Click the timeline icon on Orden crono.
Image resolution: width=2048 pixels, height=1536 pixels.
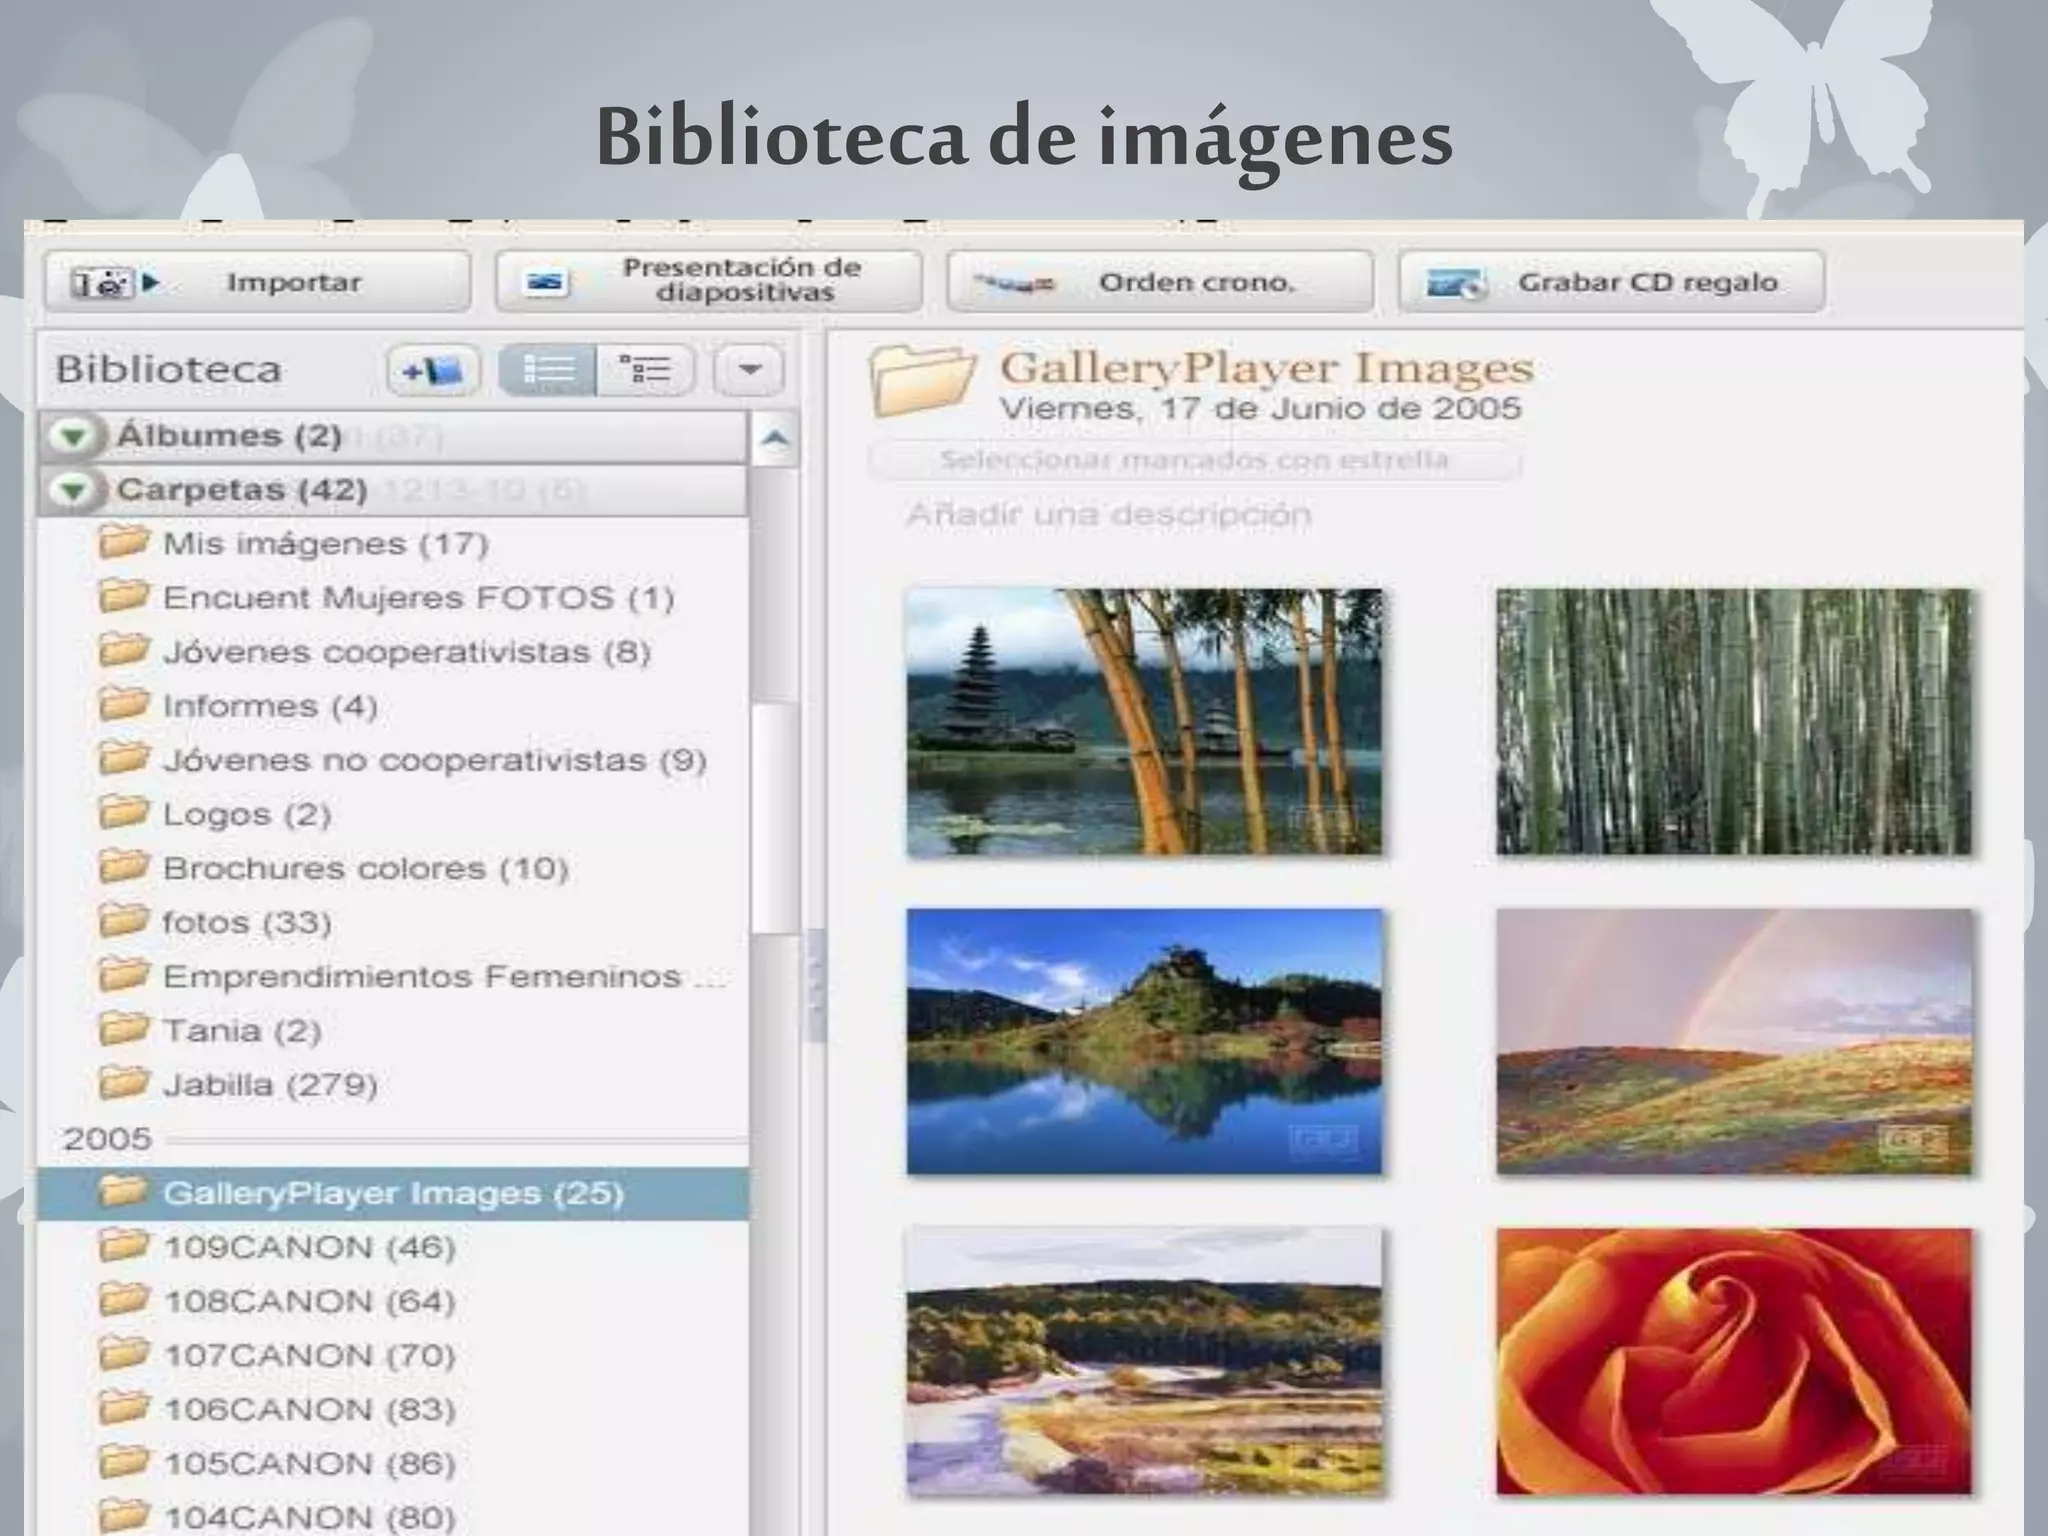coord(1014,284)
